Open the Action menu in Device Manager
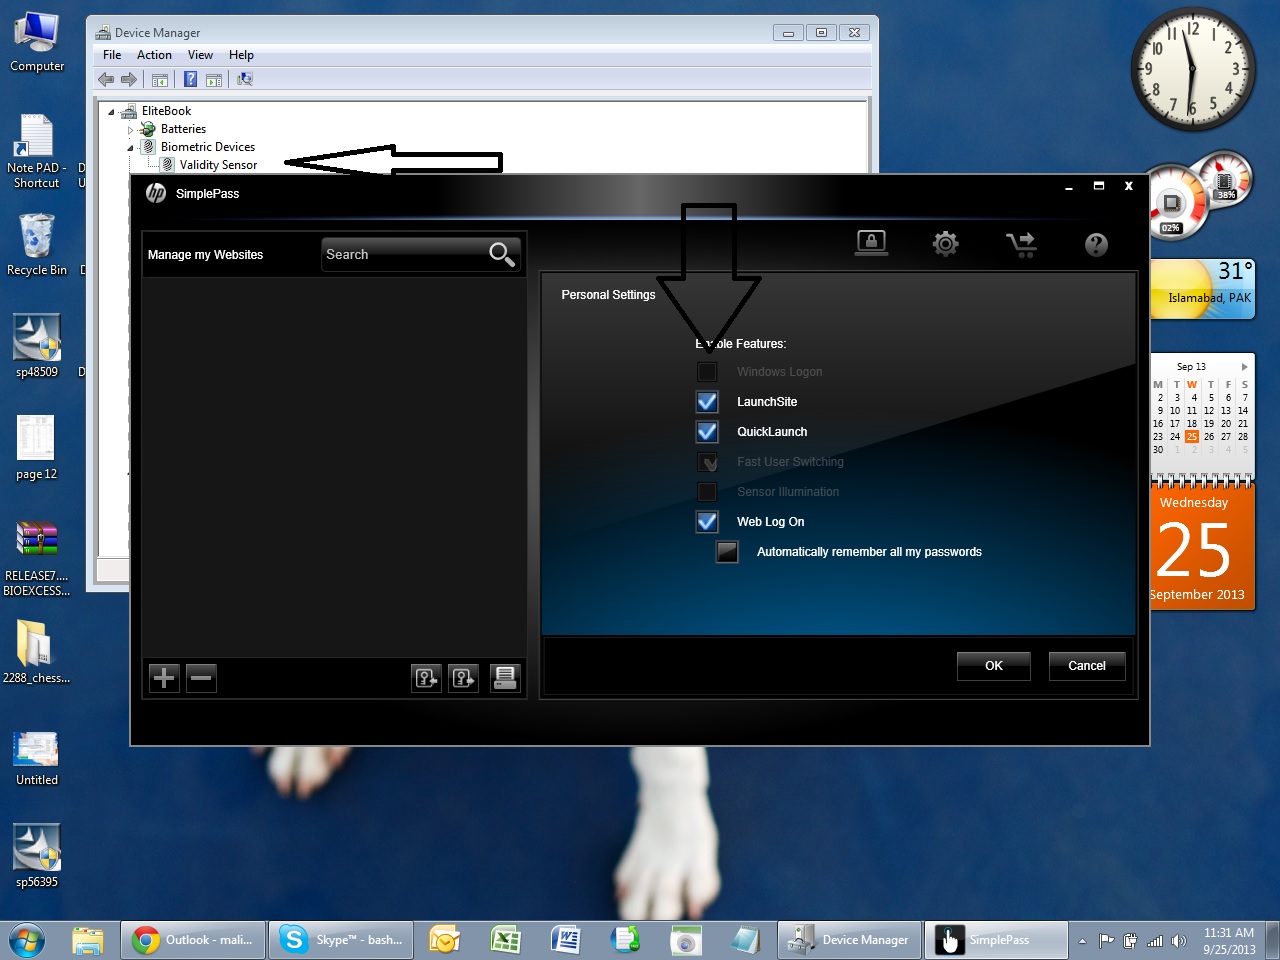This screenshot has width=1280, height=960. coord(154,55)
